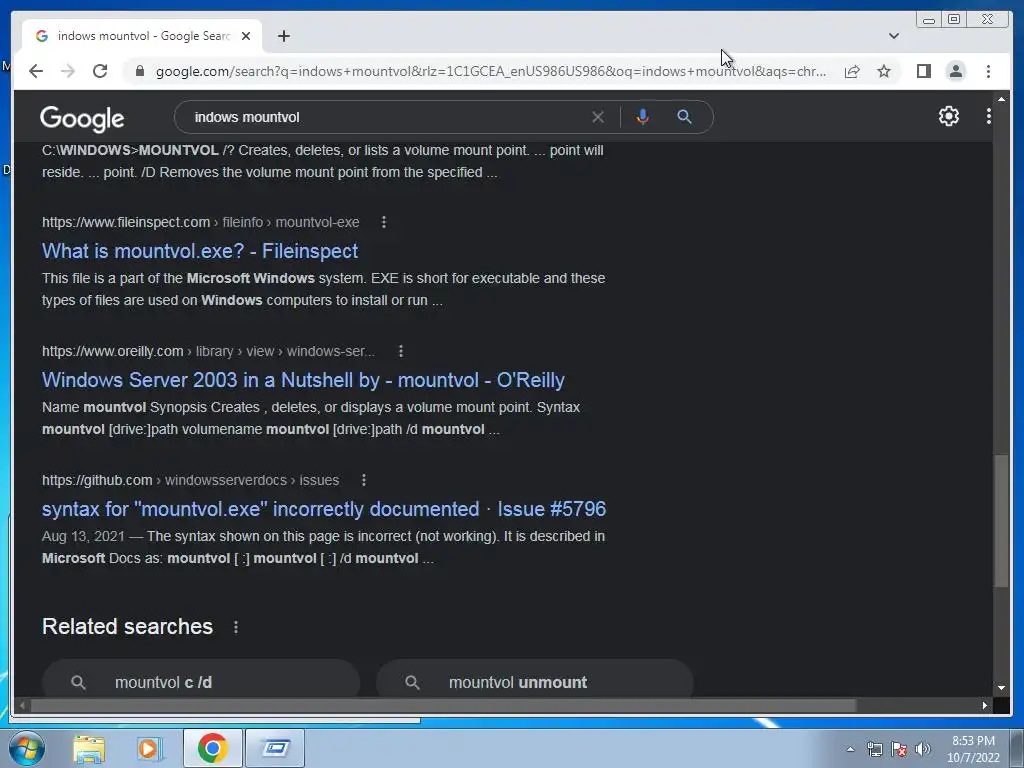Open a new tab
Screen dimensions: 1024x768
pos(283,36)
